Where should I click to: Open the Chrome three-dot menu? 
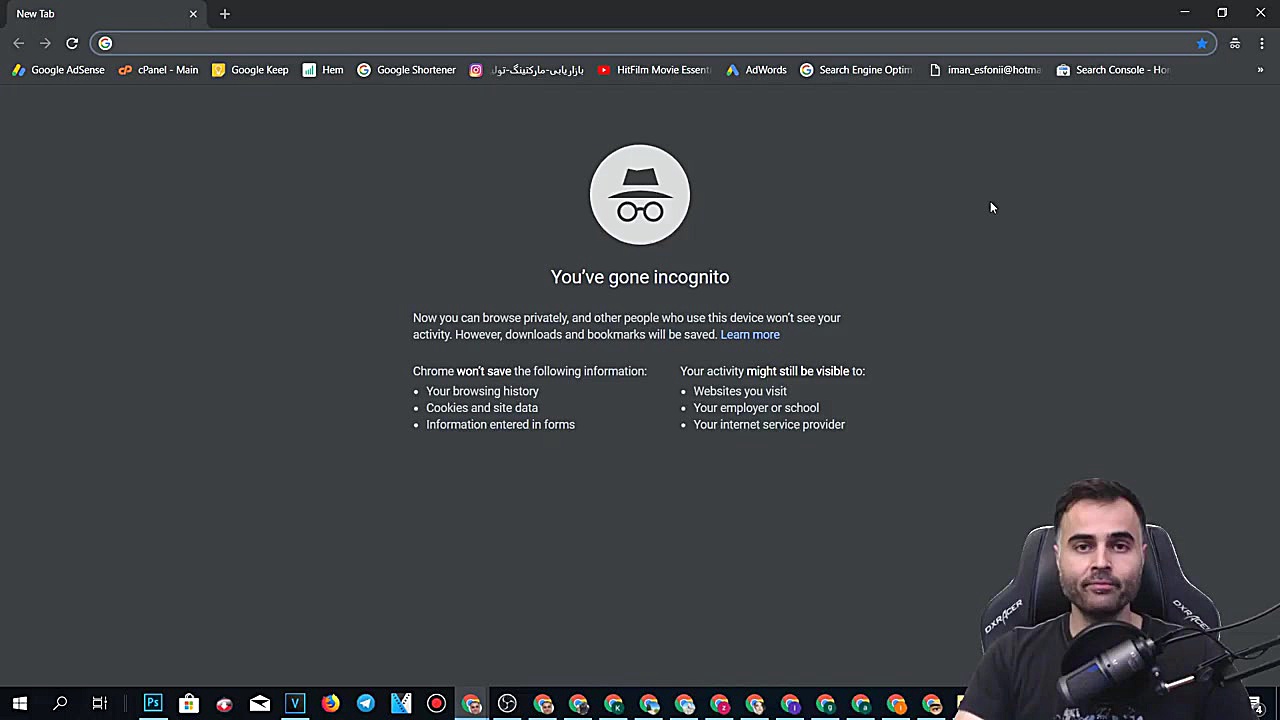tap(1262, 43)
